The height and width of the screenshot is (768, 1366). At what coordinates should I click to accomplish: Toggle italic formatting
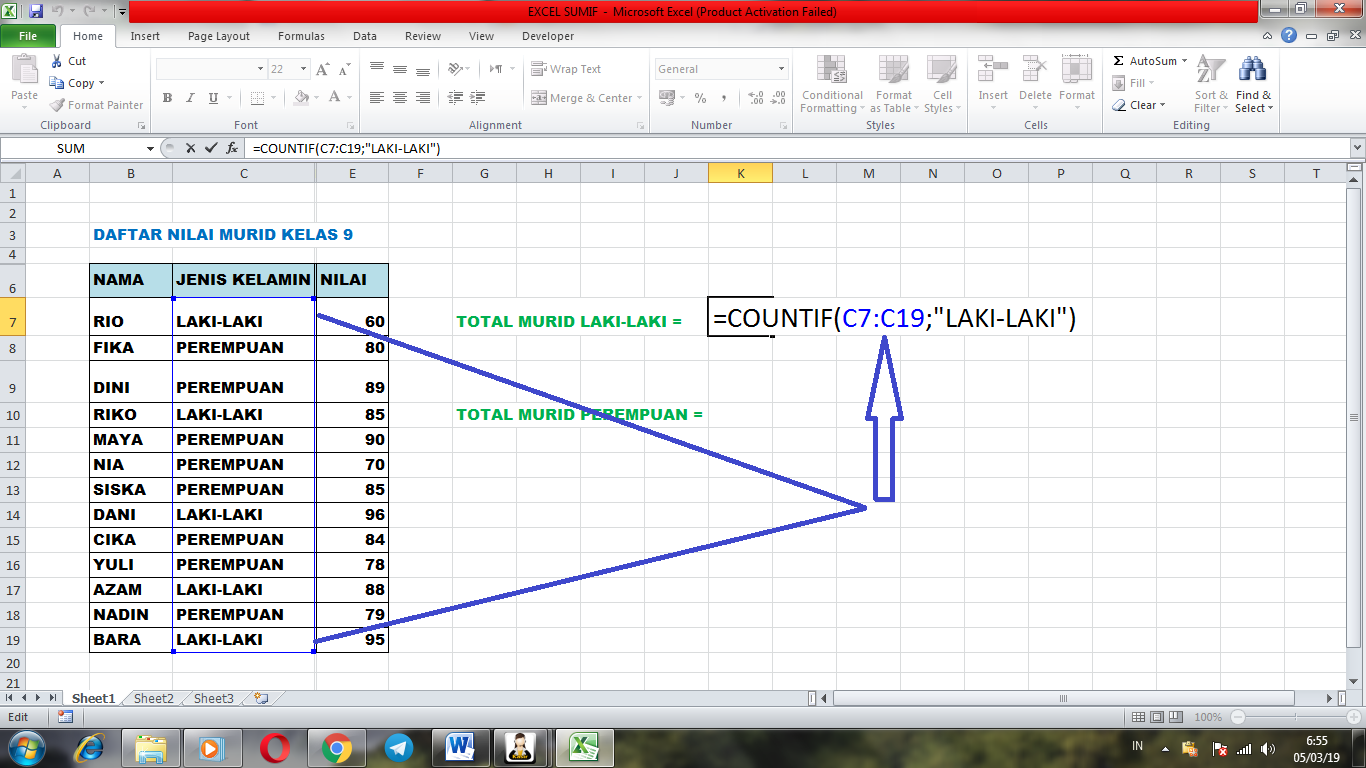coord(189,99)
